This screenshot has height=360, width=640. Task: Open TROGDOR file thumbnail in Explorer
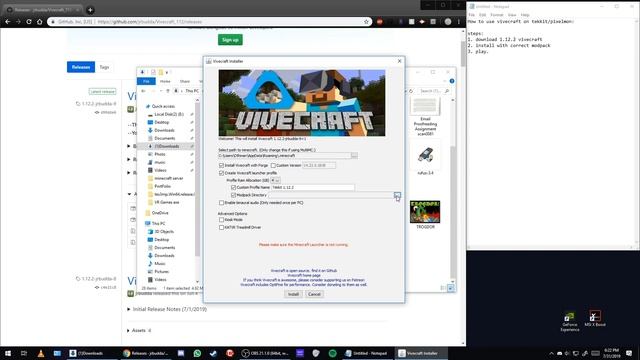pos(425,215)
